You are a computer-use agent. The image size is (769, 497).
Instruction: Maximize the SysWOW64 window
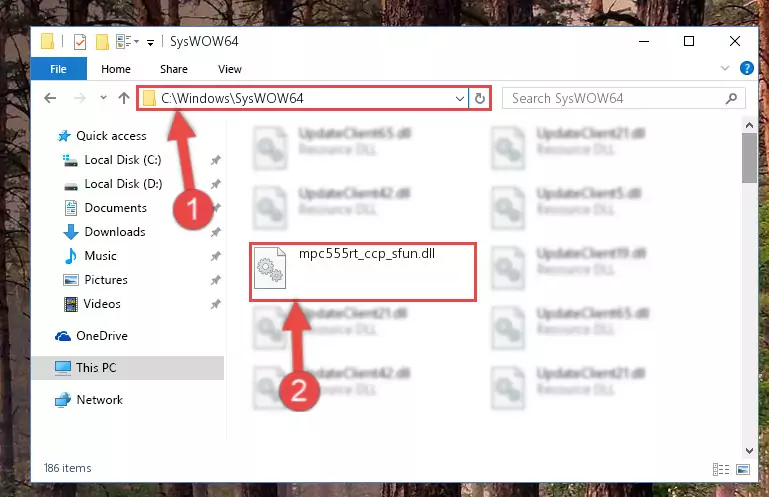[689, 42]
